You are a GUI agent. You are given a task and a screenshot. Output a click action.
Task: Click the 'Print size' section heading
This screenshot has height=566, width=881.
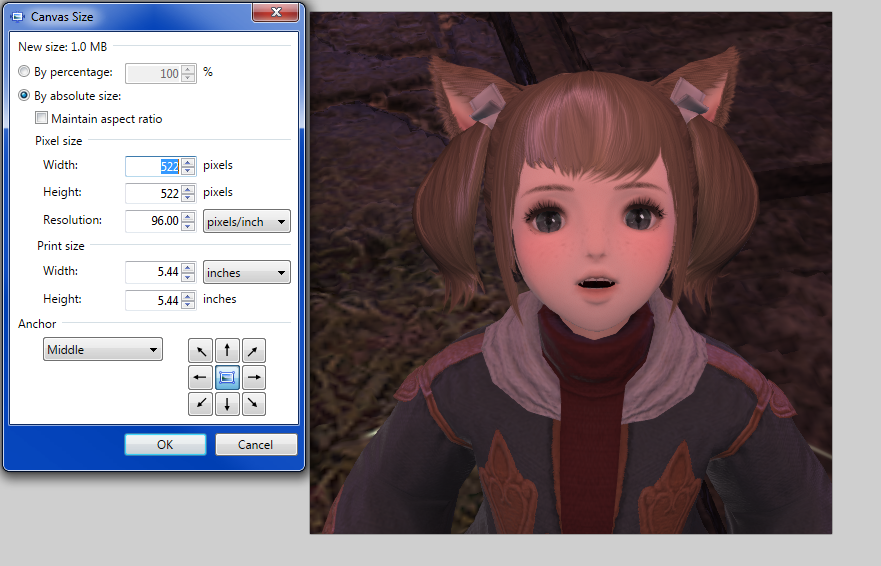tap(61, 246)
